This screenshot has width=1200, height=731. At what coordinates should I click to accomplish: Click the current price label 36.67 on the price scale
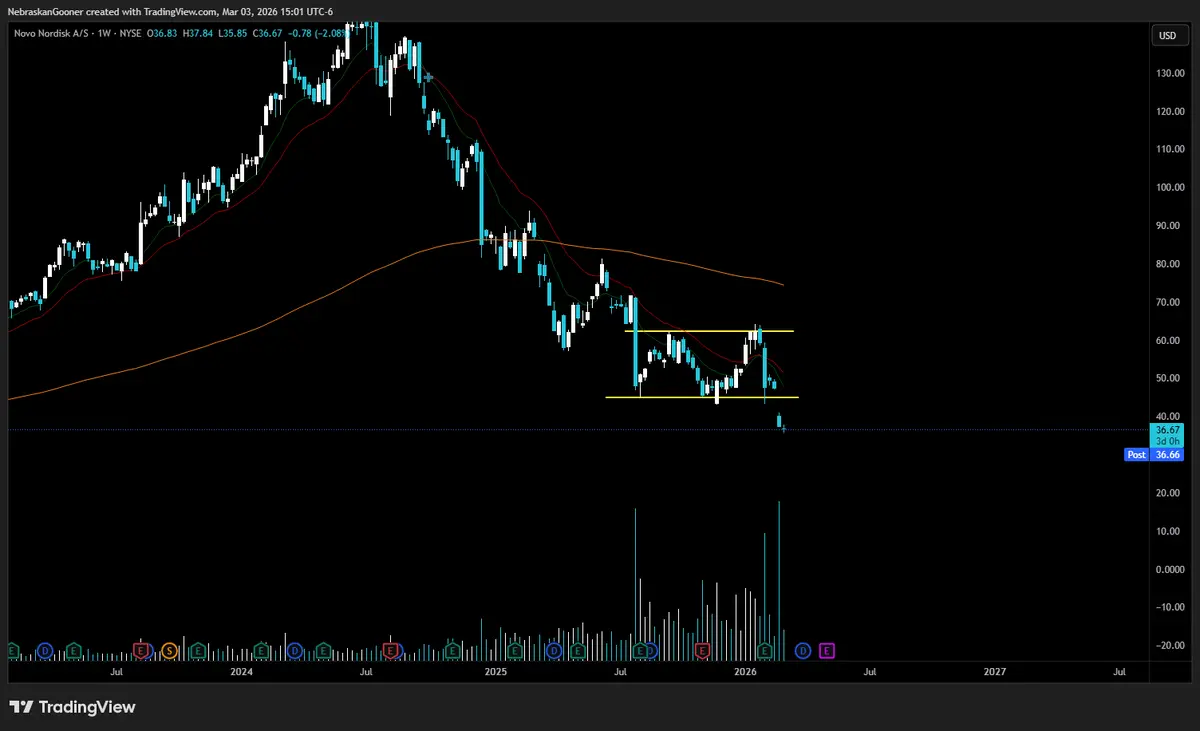(1167, 429)
